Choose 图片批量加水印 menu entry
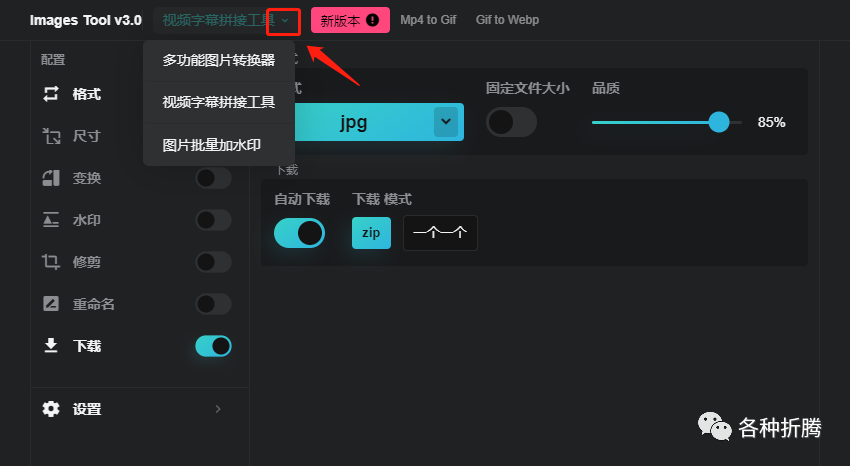850x466 pixels. pos(212,145)
